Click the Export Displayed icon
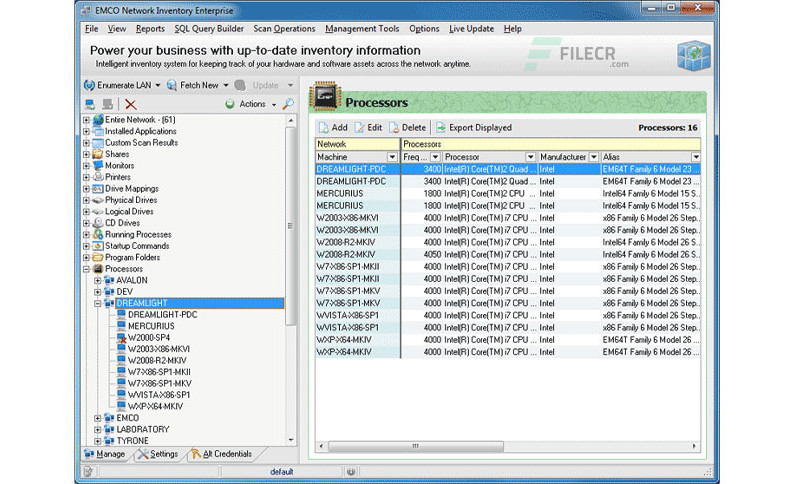This screenshot has width=800, height=484. (441, 128)
